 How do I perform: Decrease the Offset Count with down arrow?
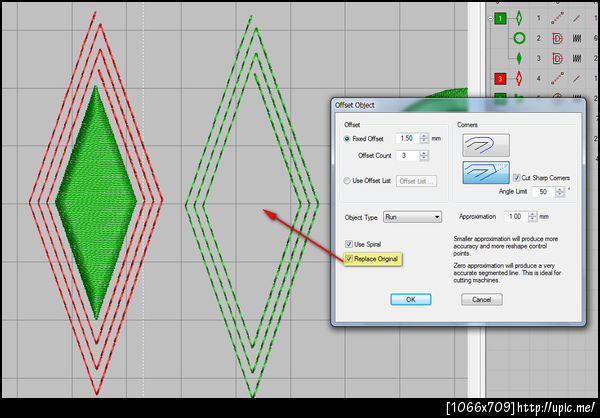point(424,158)
